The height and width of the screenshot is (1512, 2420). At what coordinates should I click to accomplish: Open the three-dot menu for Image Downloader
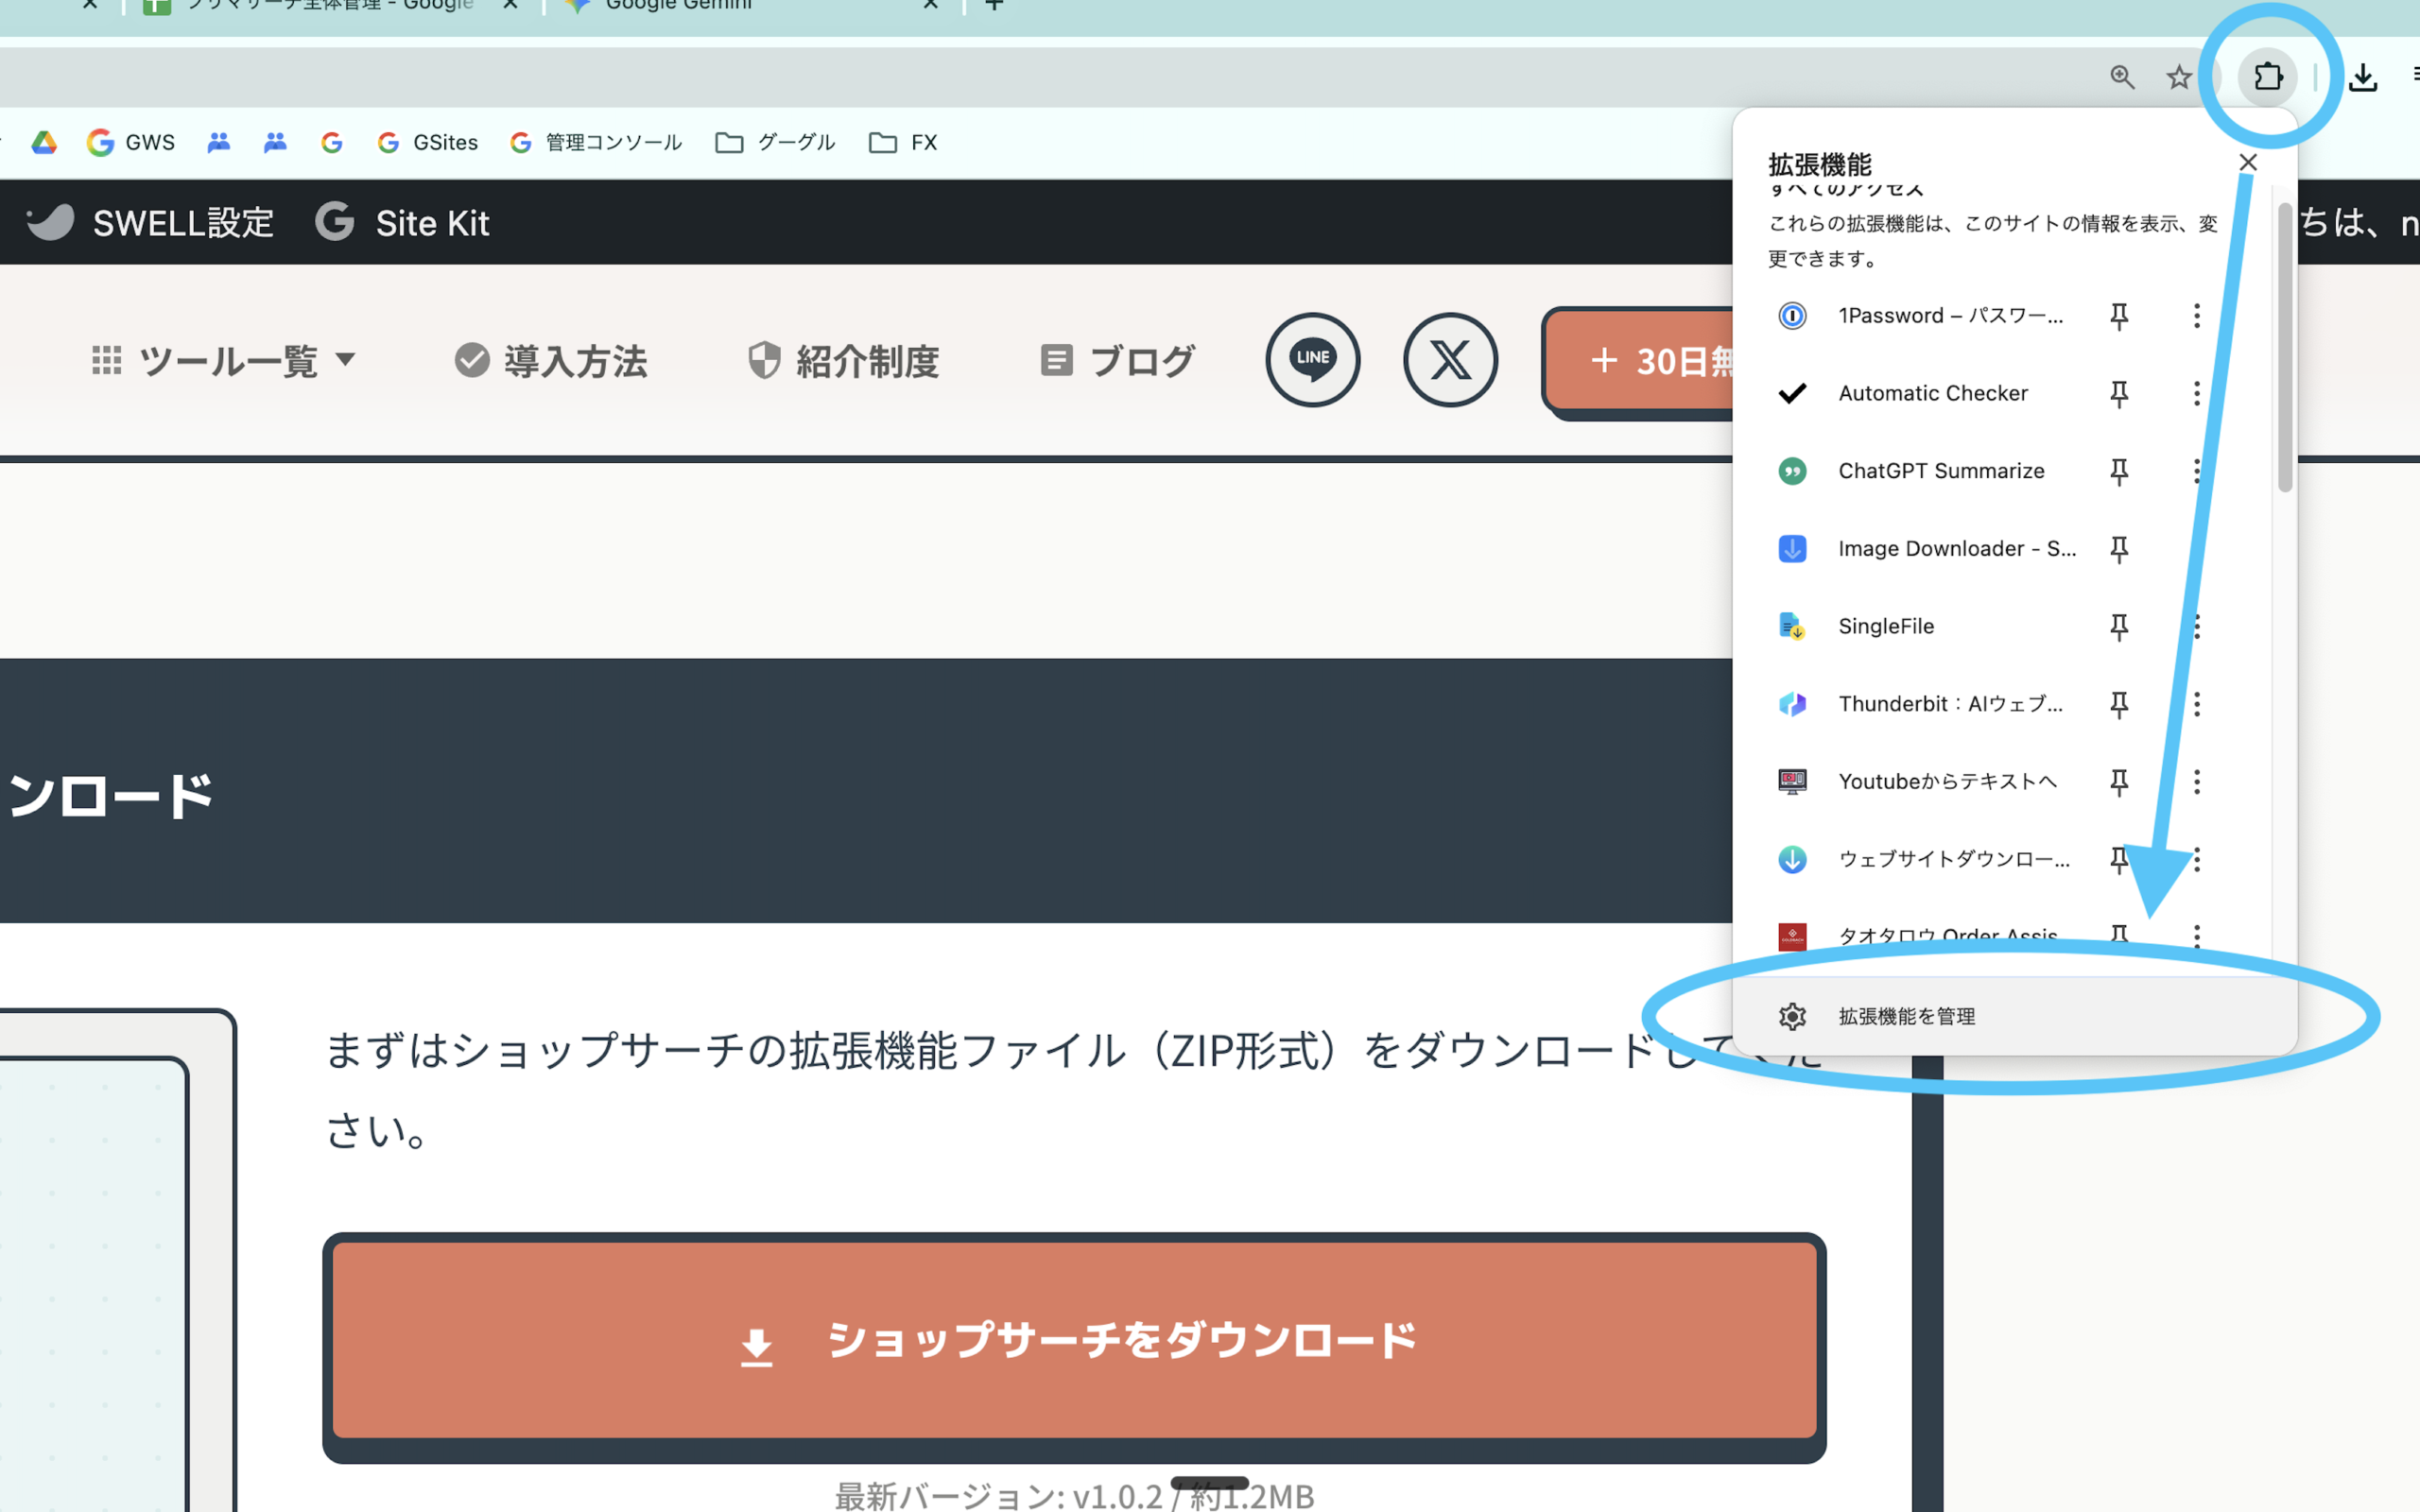tap(2196, 549)
